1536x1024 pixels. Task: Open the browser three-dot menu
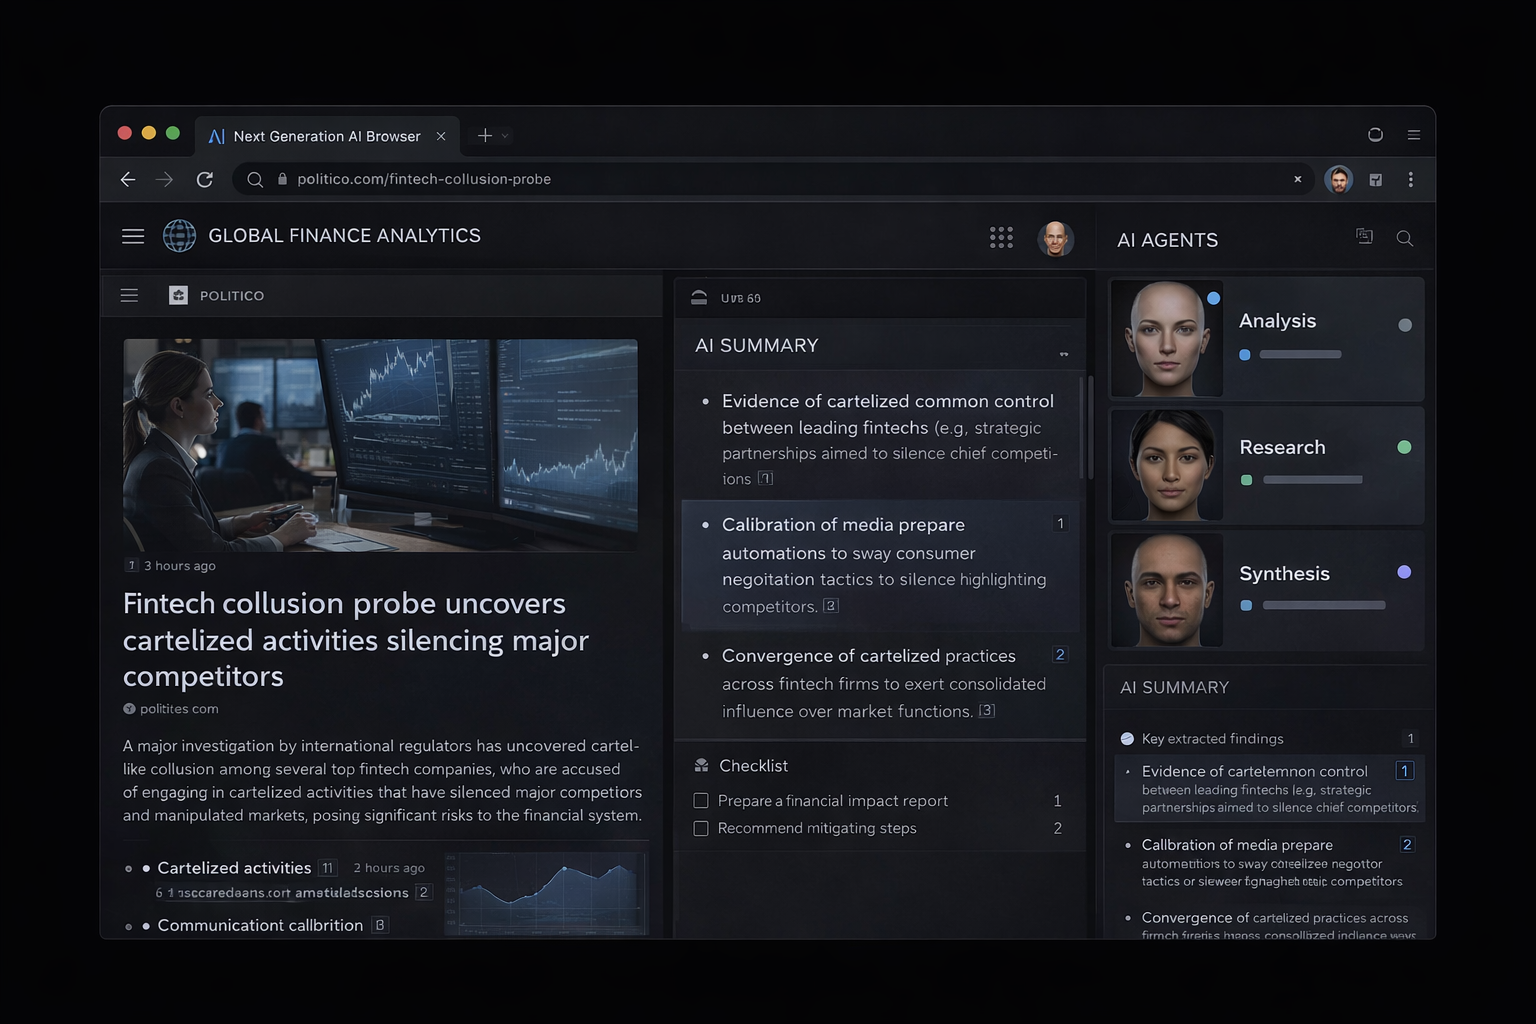pos(1412,179)
